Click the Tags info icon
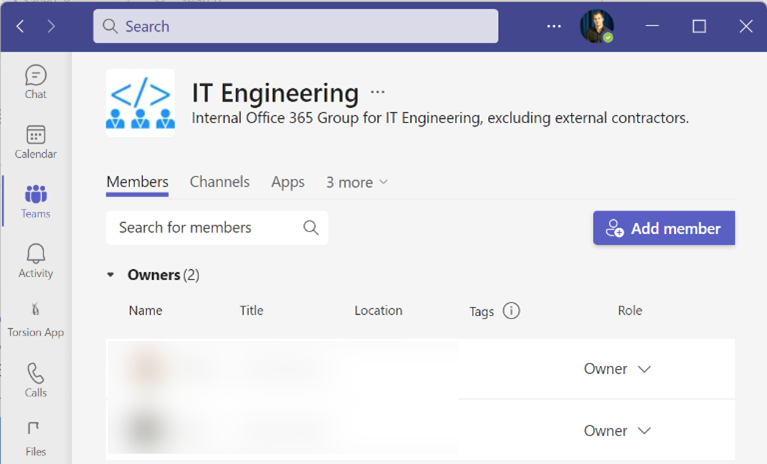 pyautogui.click(x=511, y=310)
